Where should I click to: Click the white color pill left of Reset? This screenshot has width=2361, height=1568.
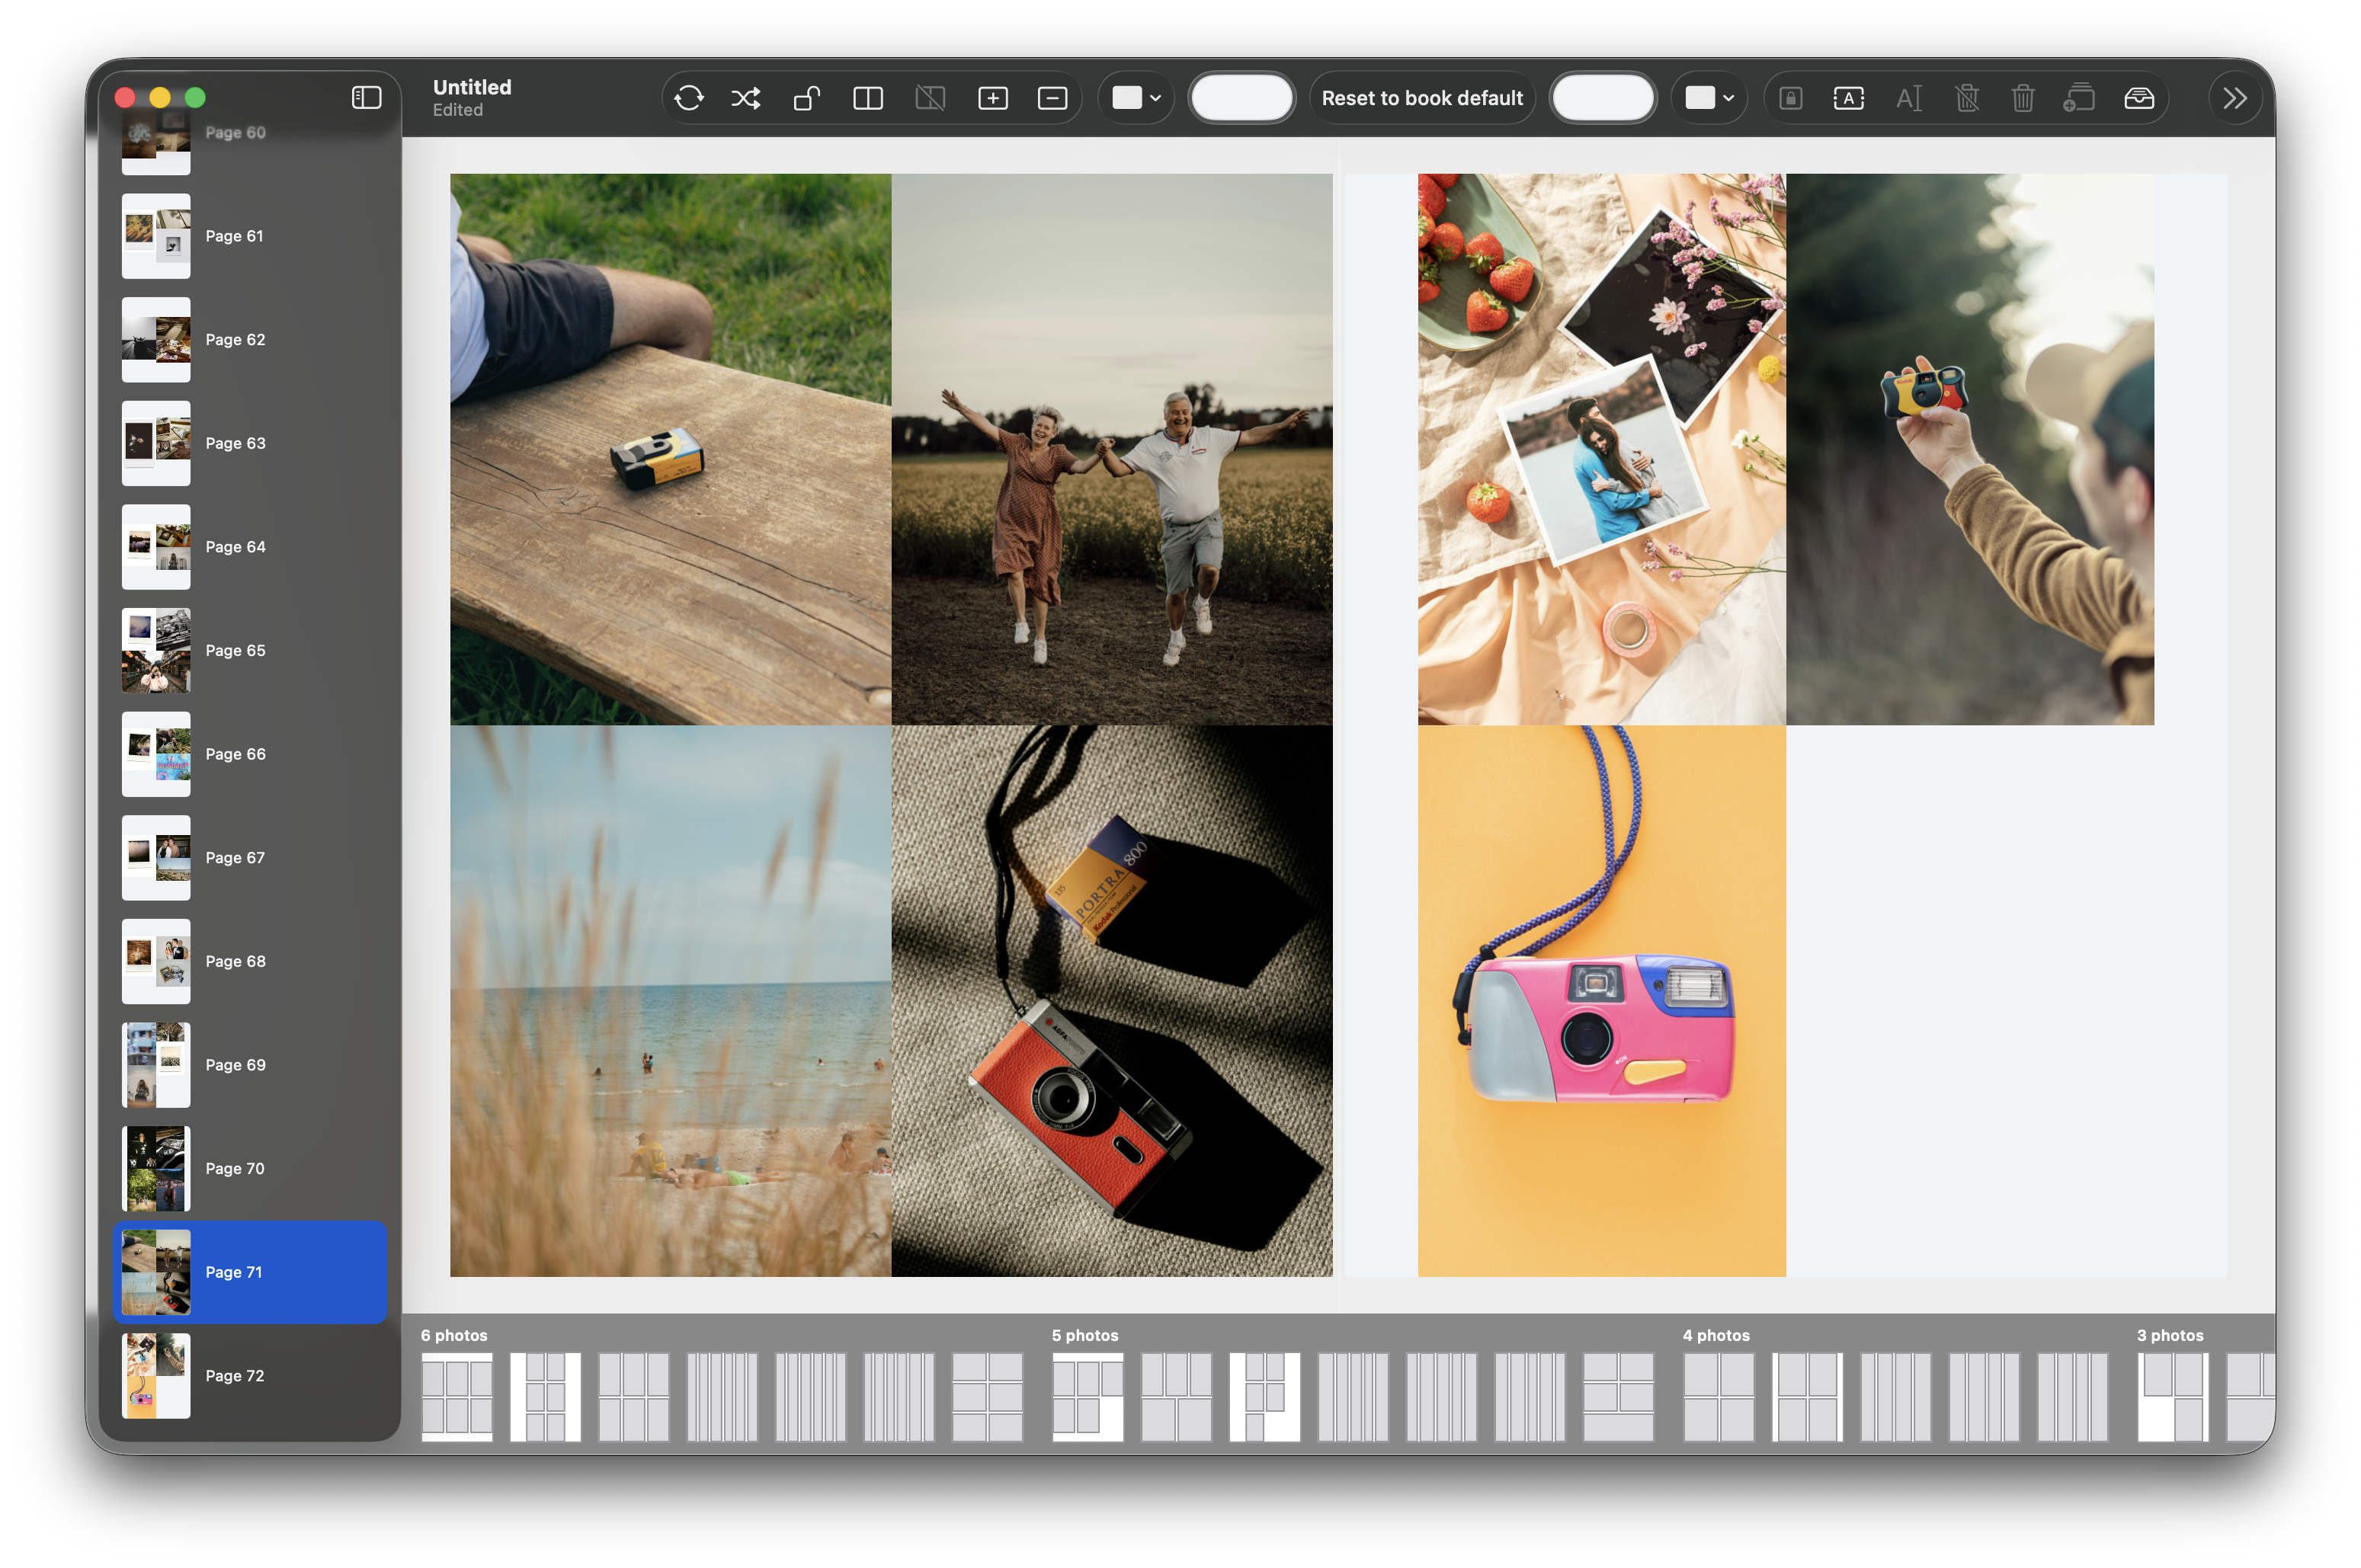coord(1242,98)
